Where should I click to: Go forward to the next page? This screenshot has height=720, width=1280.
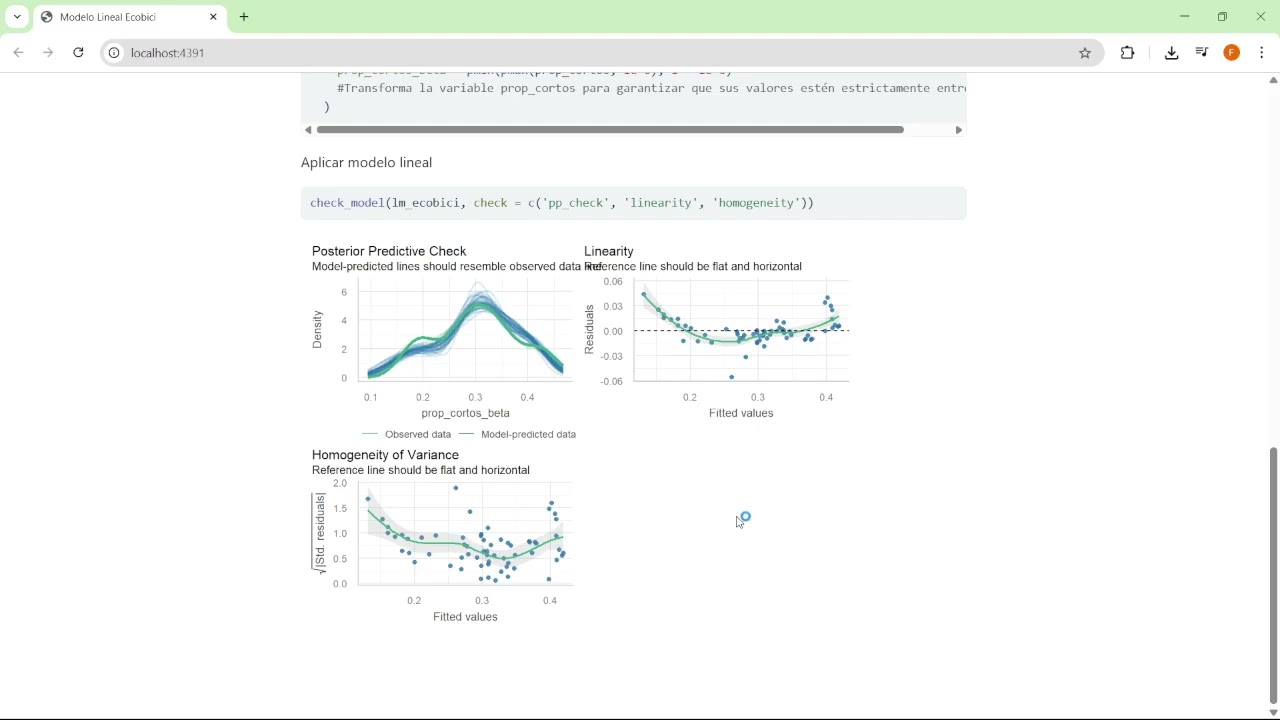48,53
